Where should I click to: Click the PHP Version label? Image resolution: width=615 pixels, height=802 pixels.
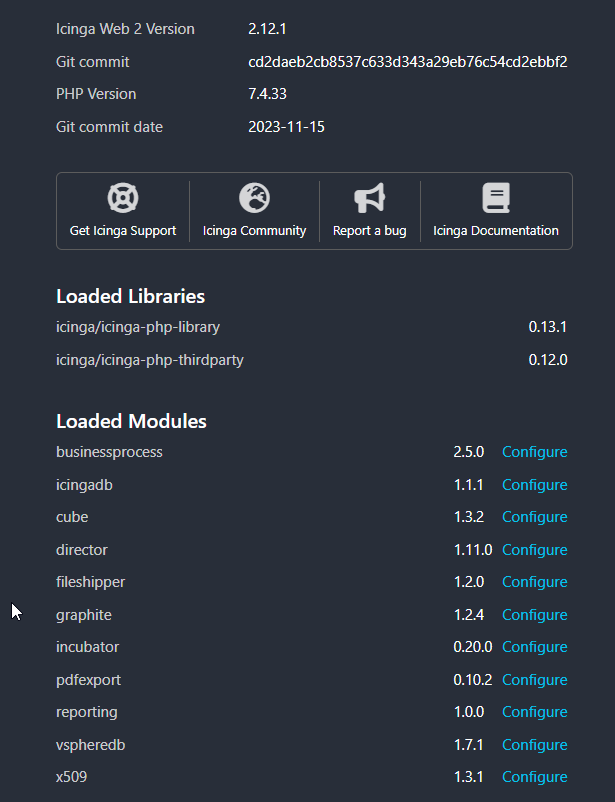point(96,94)
